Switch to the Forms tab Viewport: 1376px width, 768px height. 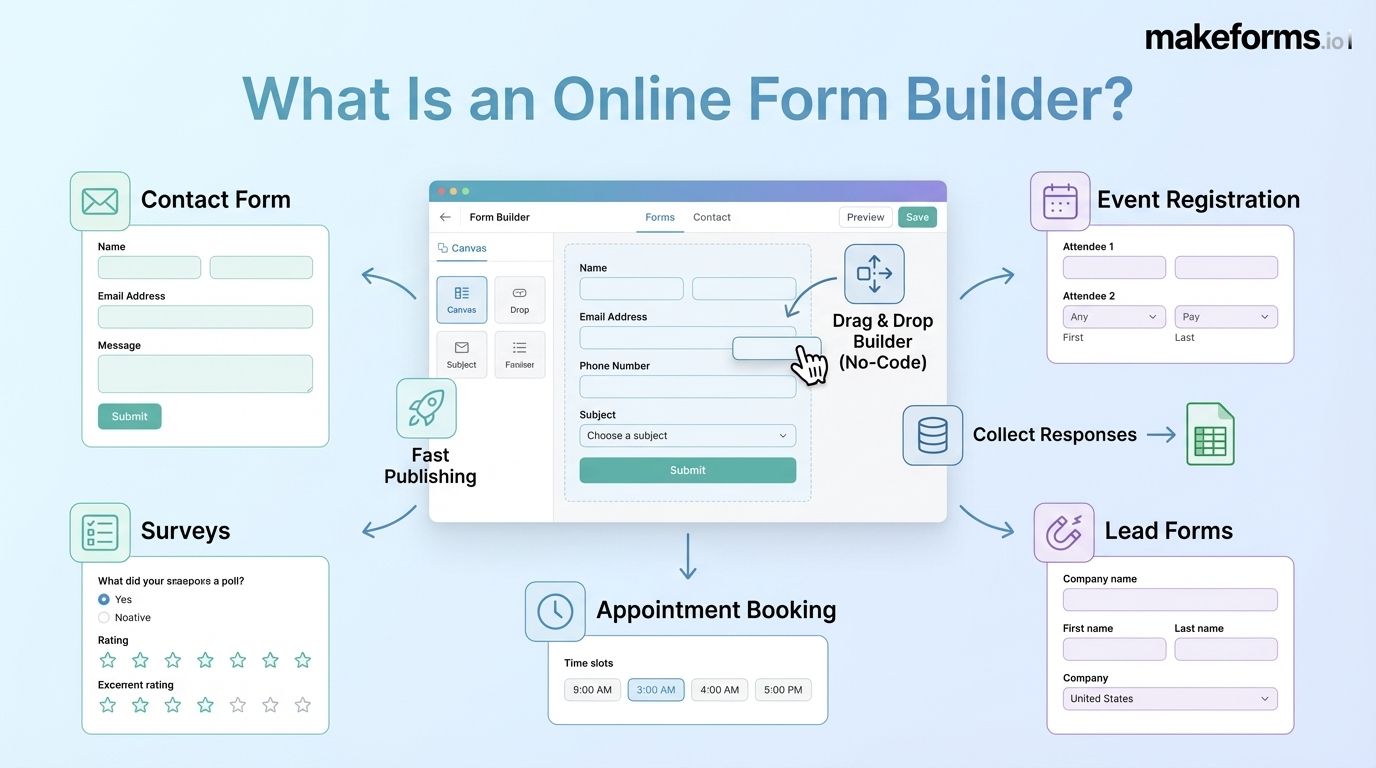(x=659, y=217)
